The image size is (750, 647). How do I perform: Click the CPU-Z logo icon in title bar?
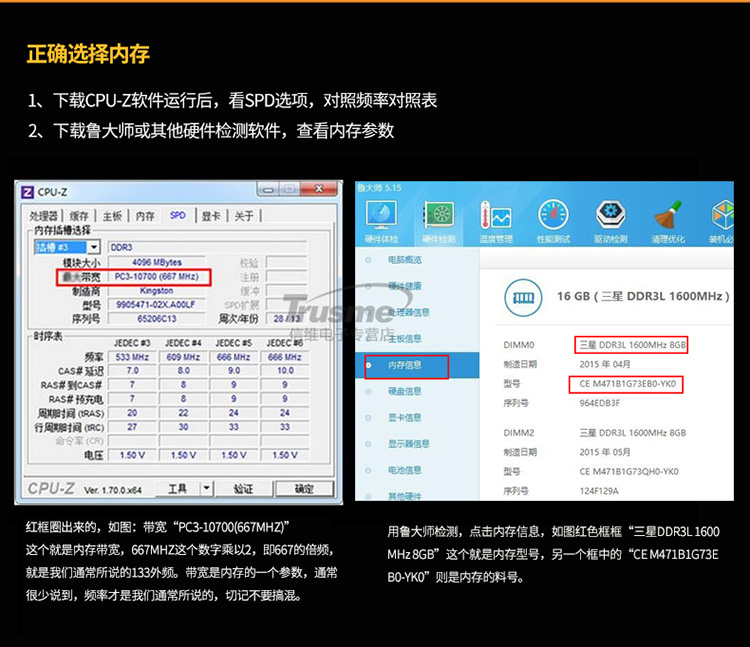28,192
